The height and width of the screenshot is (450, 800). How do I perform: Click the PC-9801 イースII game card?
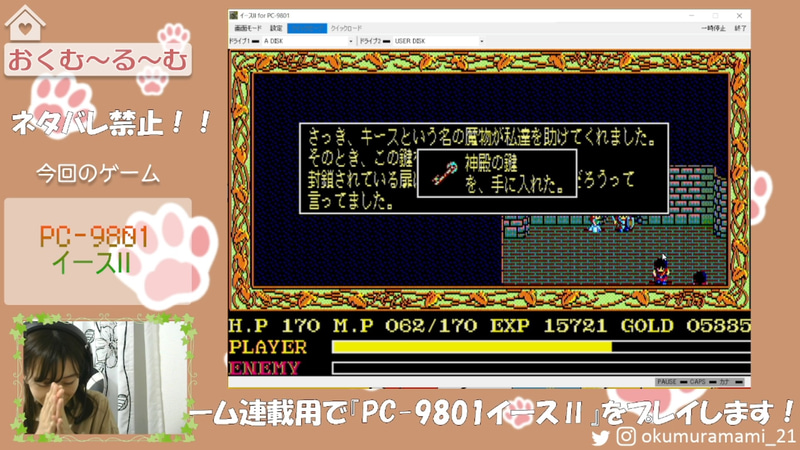(98, 252)
